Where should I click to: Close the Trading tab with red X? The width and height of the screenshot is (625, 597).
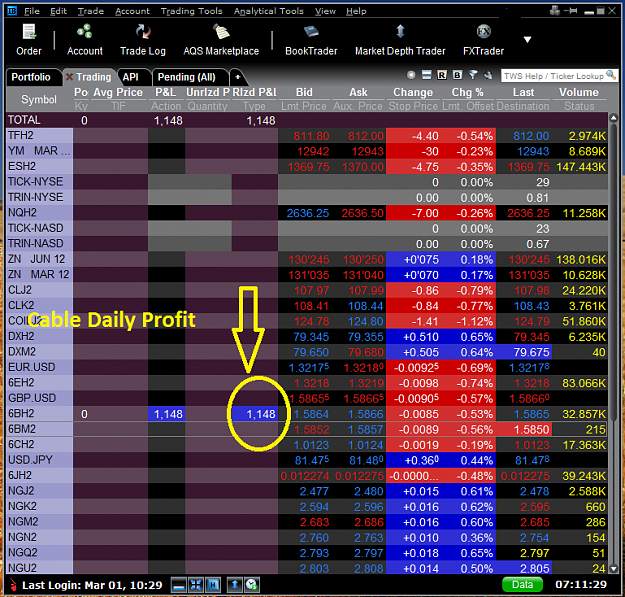tap(69, 77)
